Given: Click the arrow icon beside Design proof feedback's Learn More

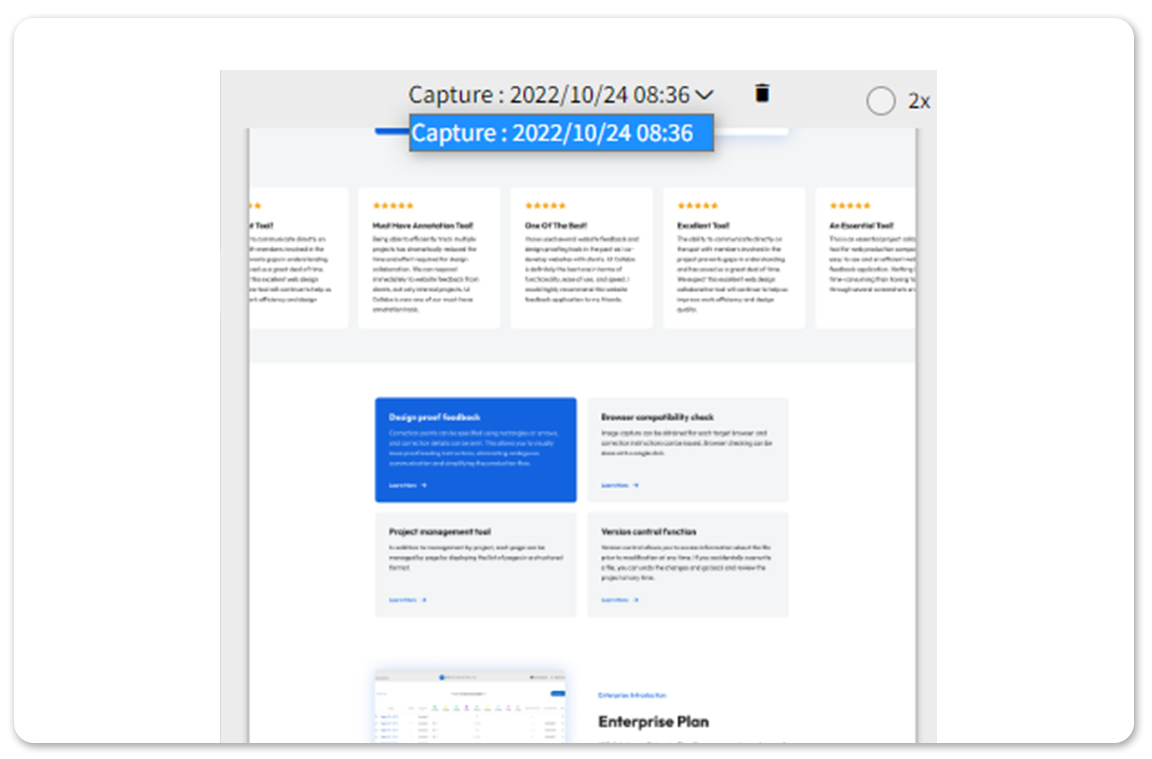Looking at the screenshot, I should [x=424, y=485].
